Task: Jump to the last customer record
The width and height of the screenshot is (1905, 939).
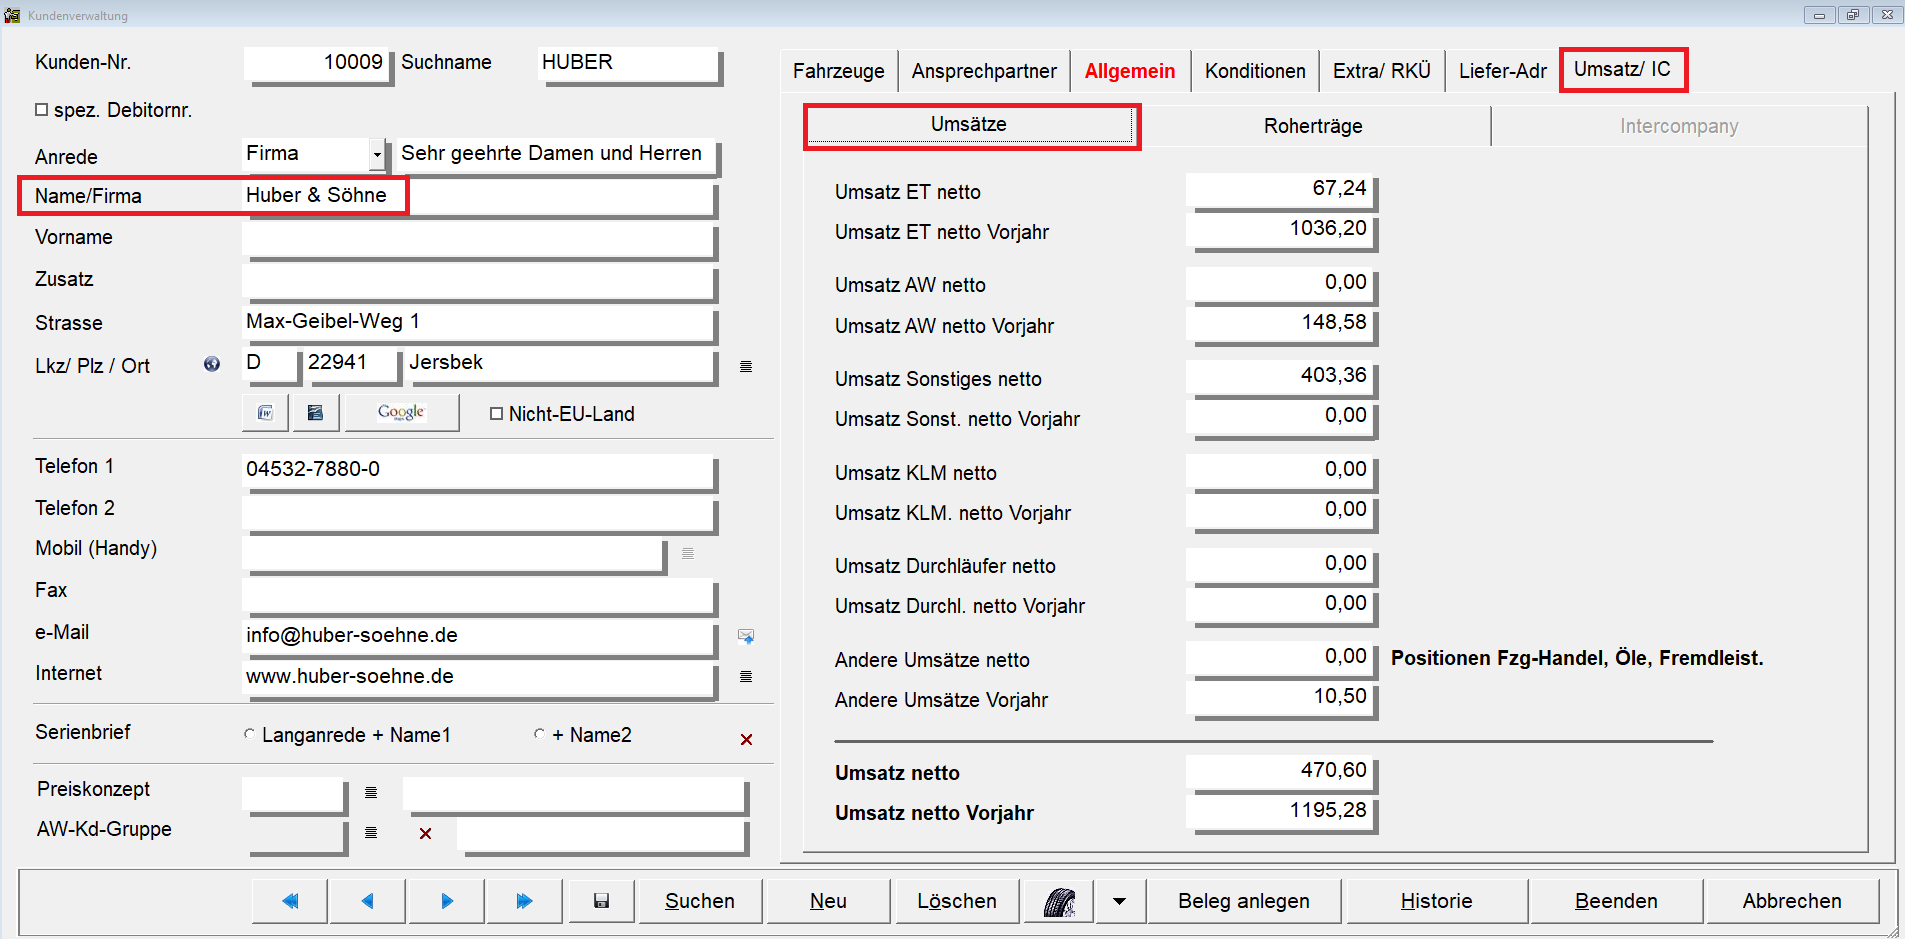Action: tap(525, 901)
